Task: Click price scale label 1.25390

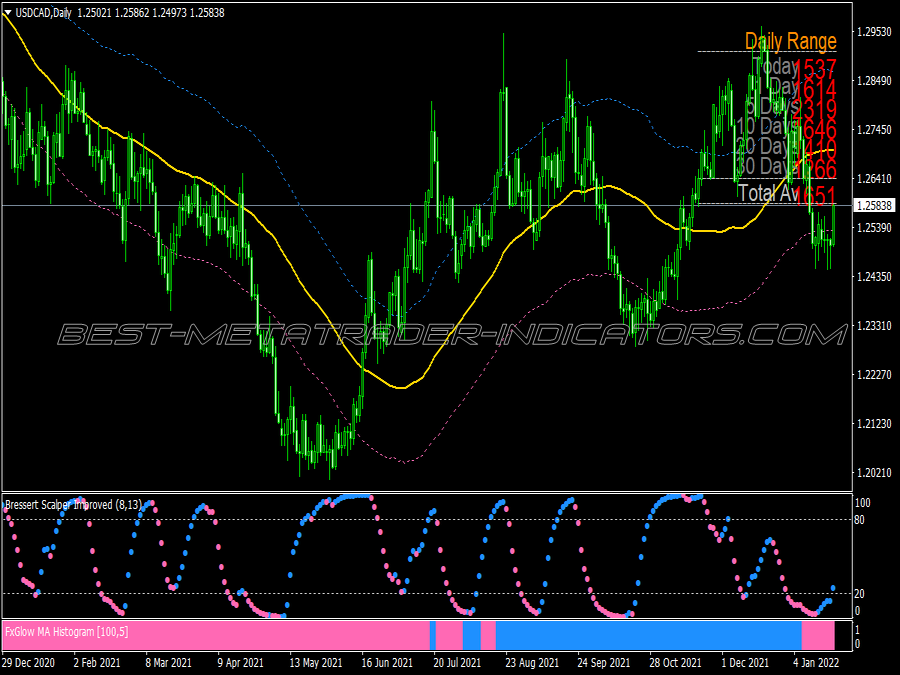Action: (x=874, y=228)
